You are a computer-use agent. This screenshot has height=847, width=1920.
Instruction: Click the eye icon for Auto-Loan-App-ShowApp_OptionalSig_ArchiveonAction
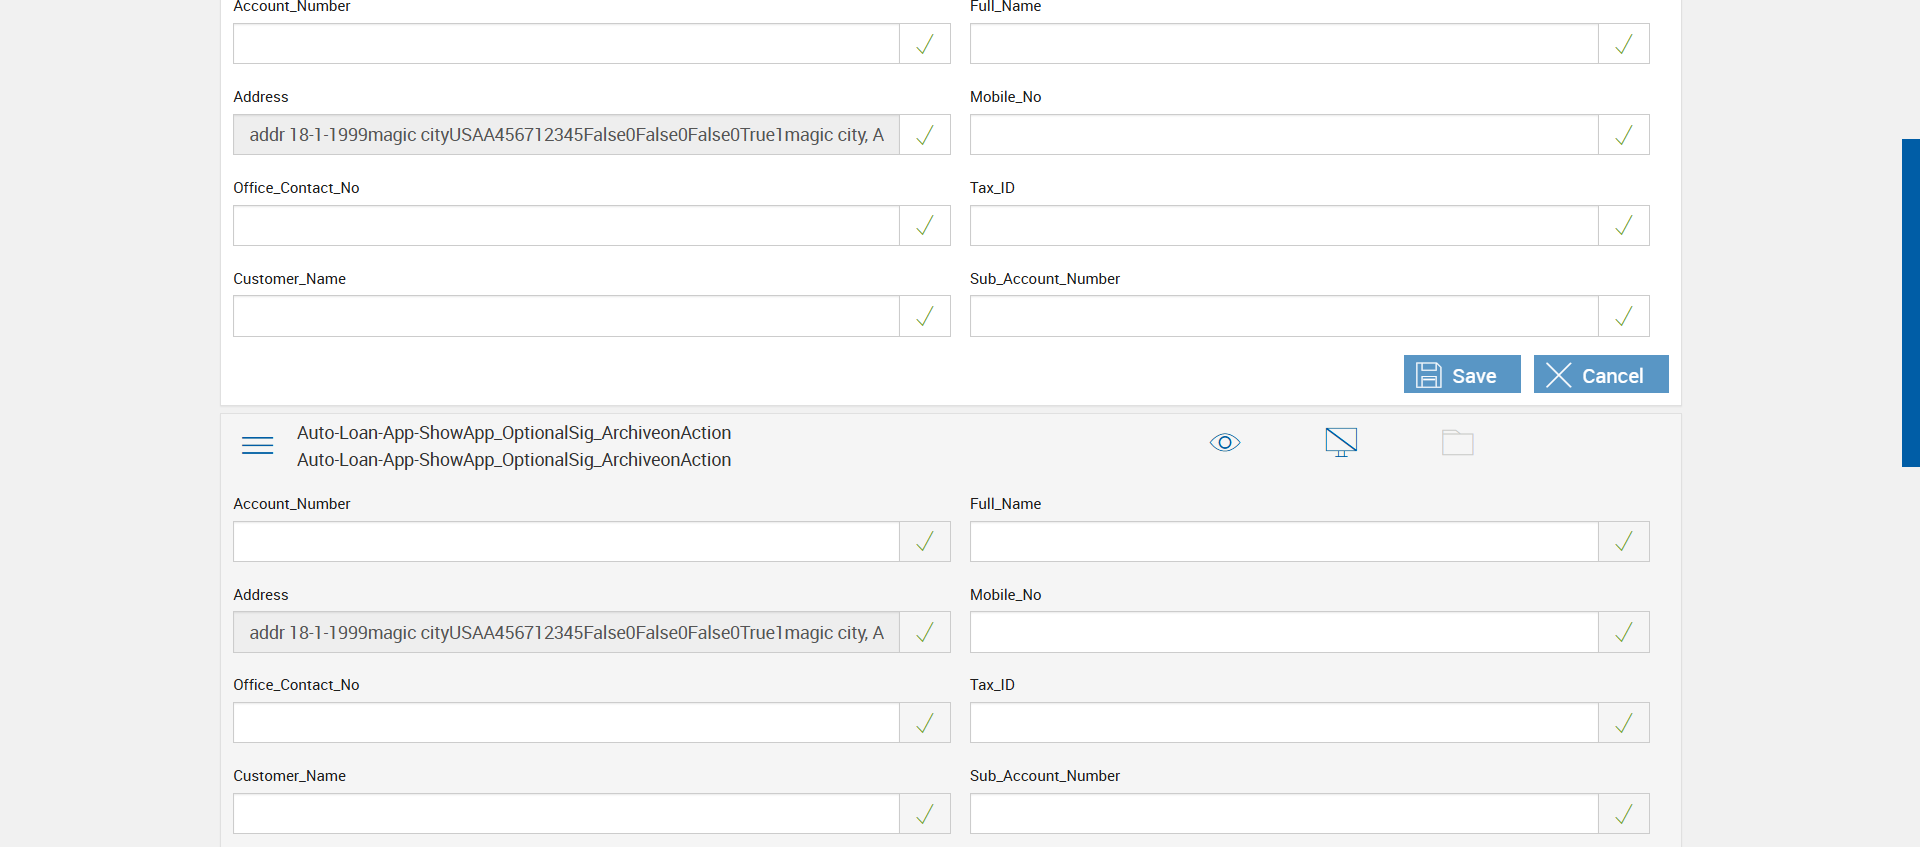tap(1224, 443)
